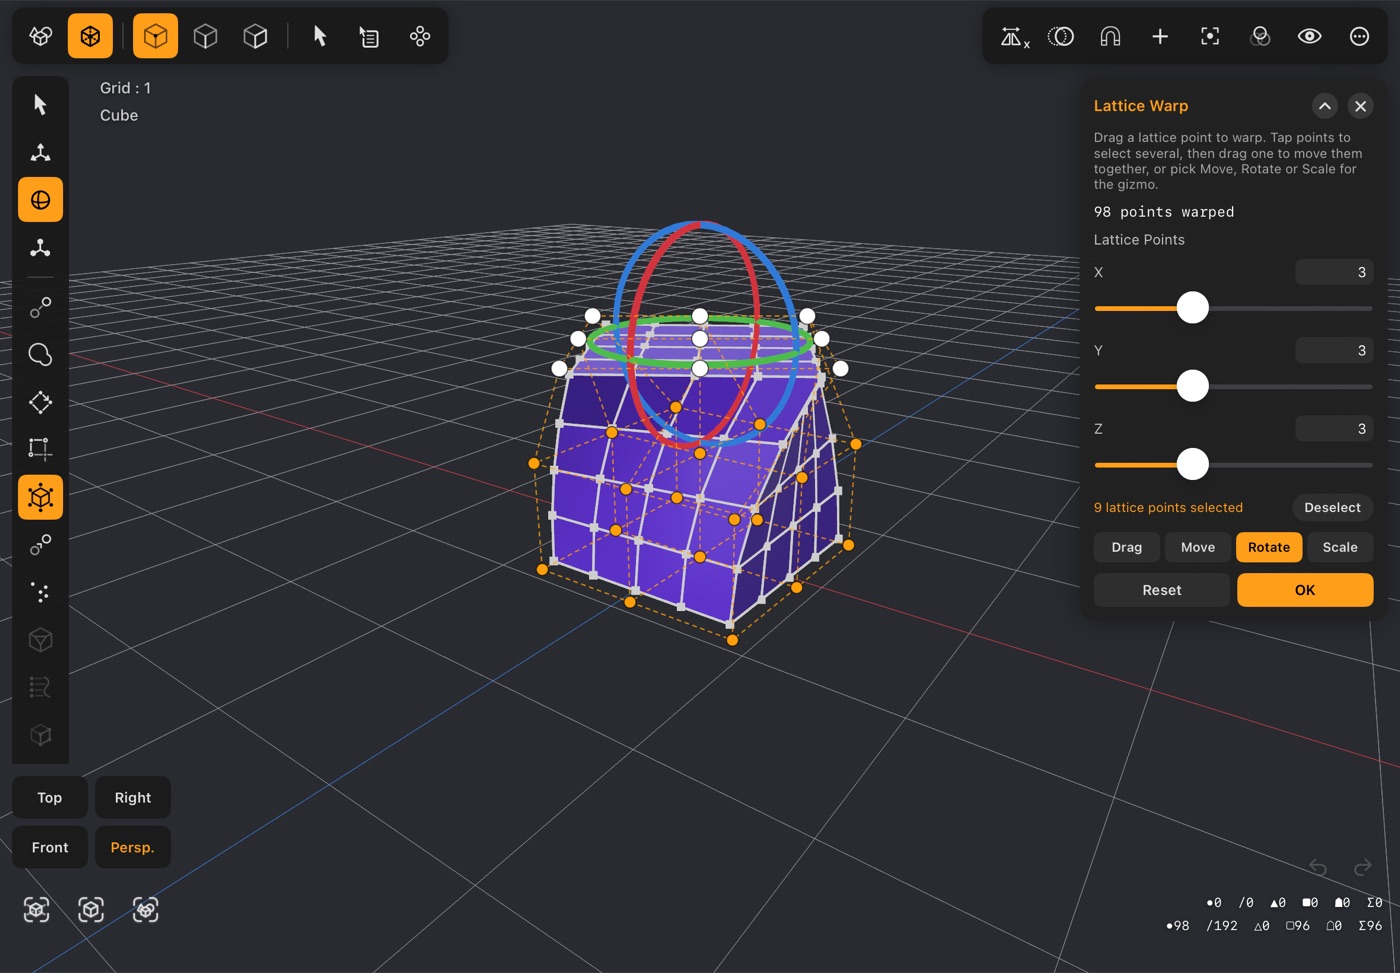Image resolution: width=1400 pixels, height=973 pixels.
Task: Click the "98 points warped" status text
Action: pos(1164,212)
